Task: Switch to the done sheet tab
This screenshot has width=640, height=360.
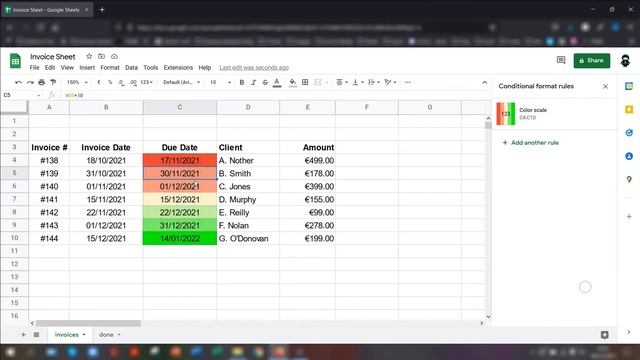Action: click(x=109, y=335)
